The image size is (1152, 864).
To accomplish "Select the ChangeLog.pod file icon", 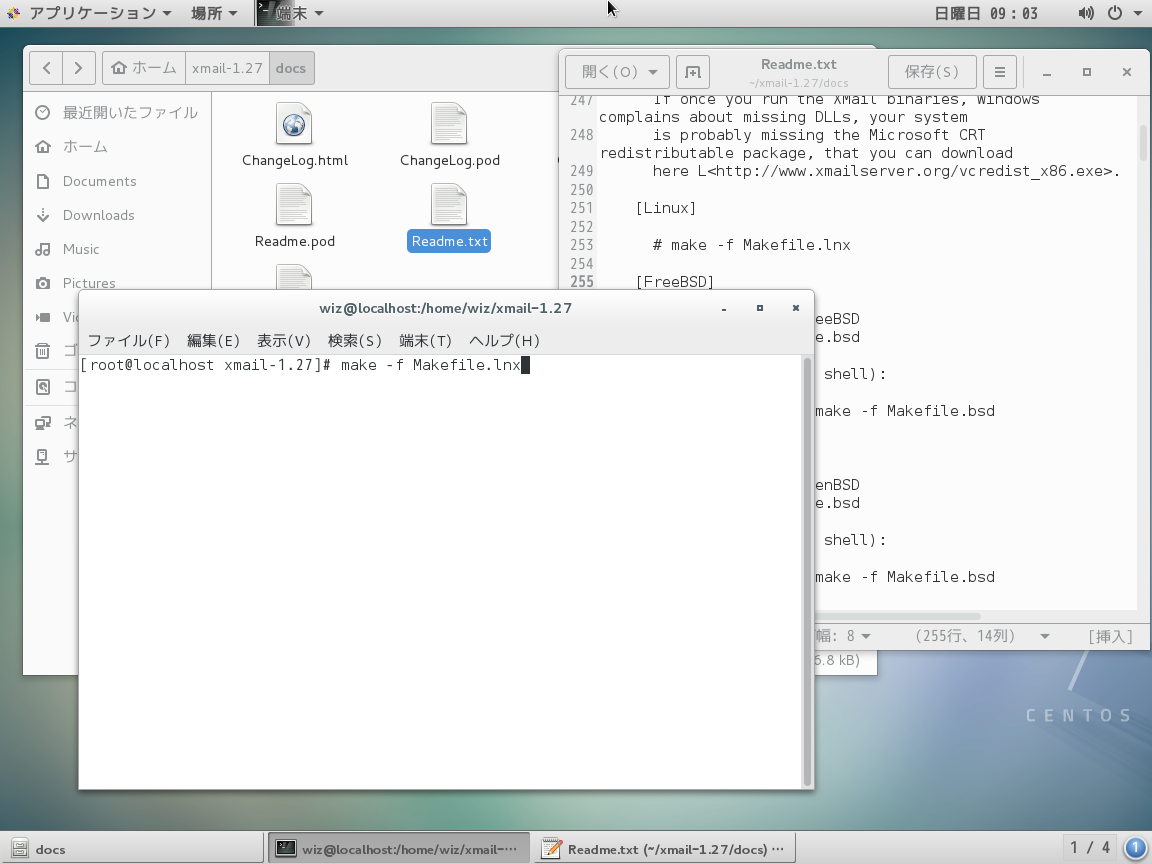I will tap(449, 123).
